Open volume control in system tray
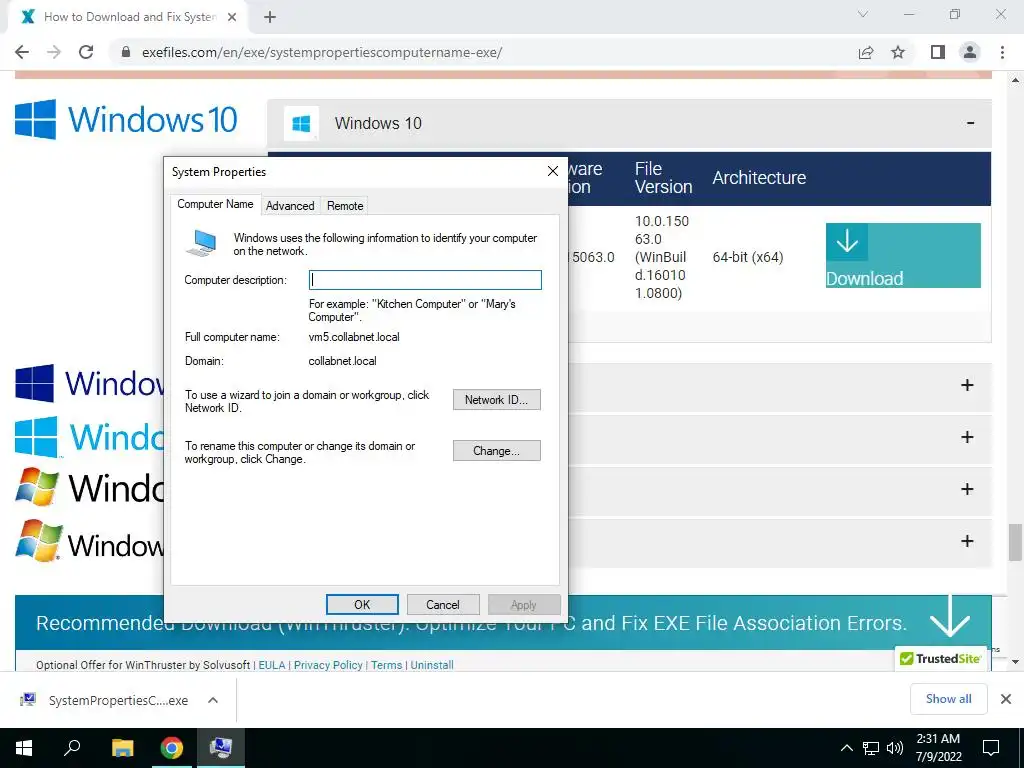 pyautogui.click(x=895, y=748)
